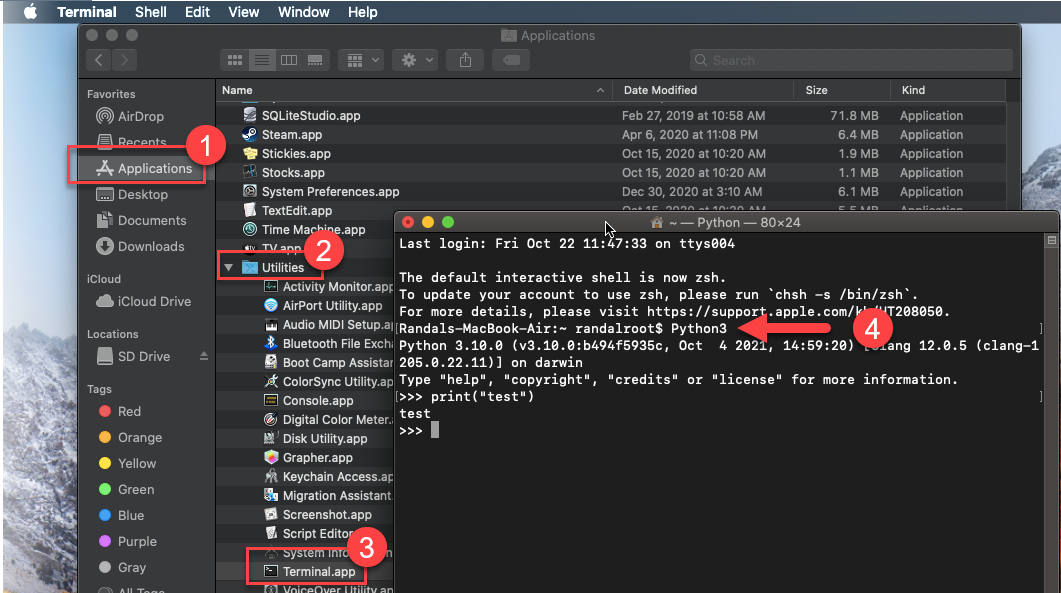Screen dimensions: 1061x593
Task: Select Downloads in sidebar
Action: [x=140, y=246]
